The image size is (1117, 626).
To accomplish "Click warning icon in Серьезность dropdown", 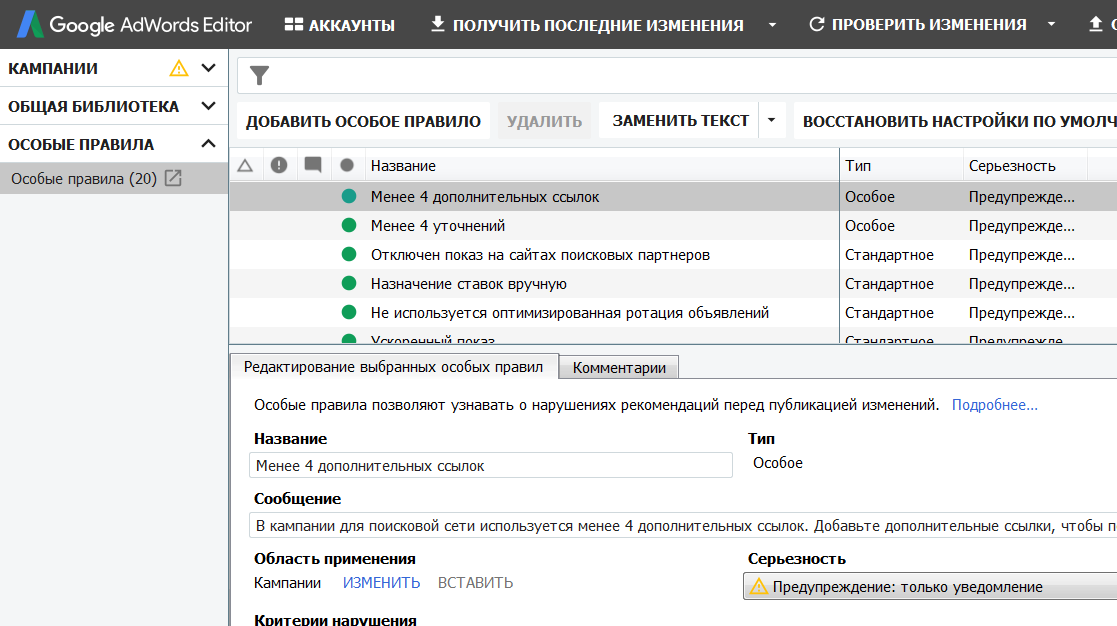I will [x=759, y=587].
